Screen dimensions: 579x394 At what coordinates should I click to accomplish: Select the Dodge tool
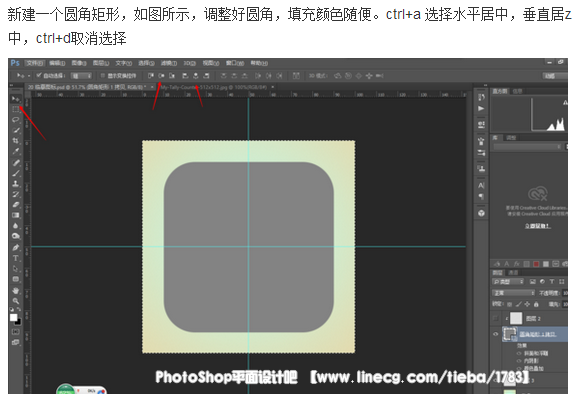tap(16, 236)
